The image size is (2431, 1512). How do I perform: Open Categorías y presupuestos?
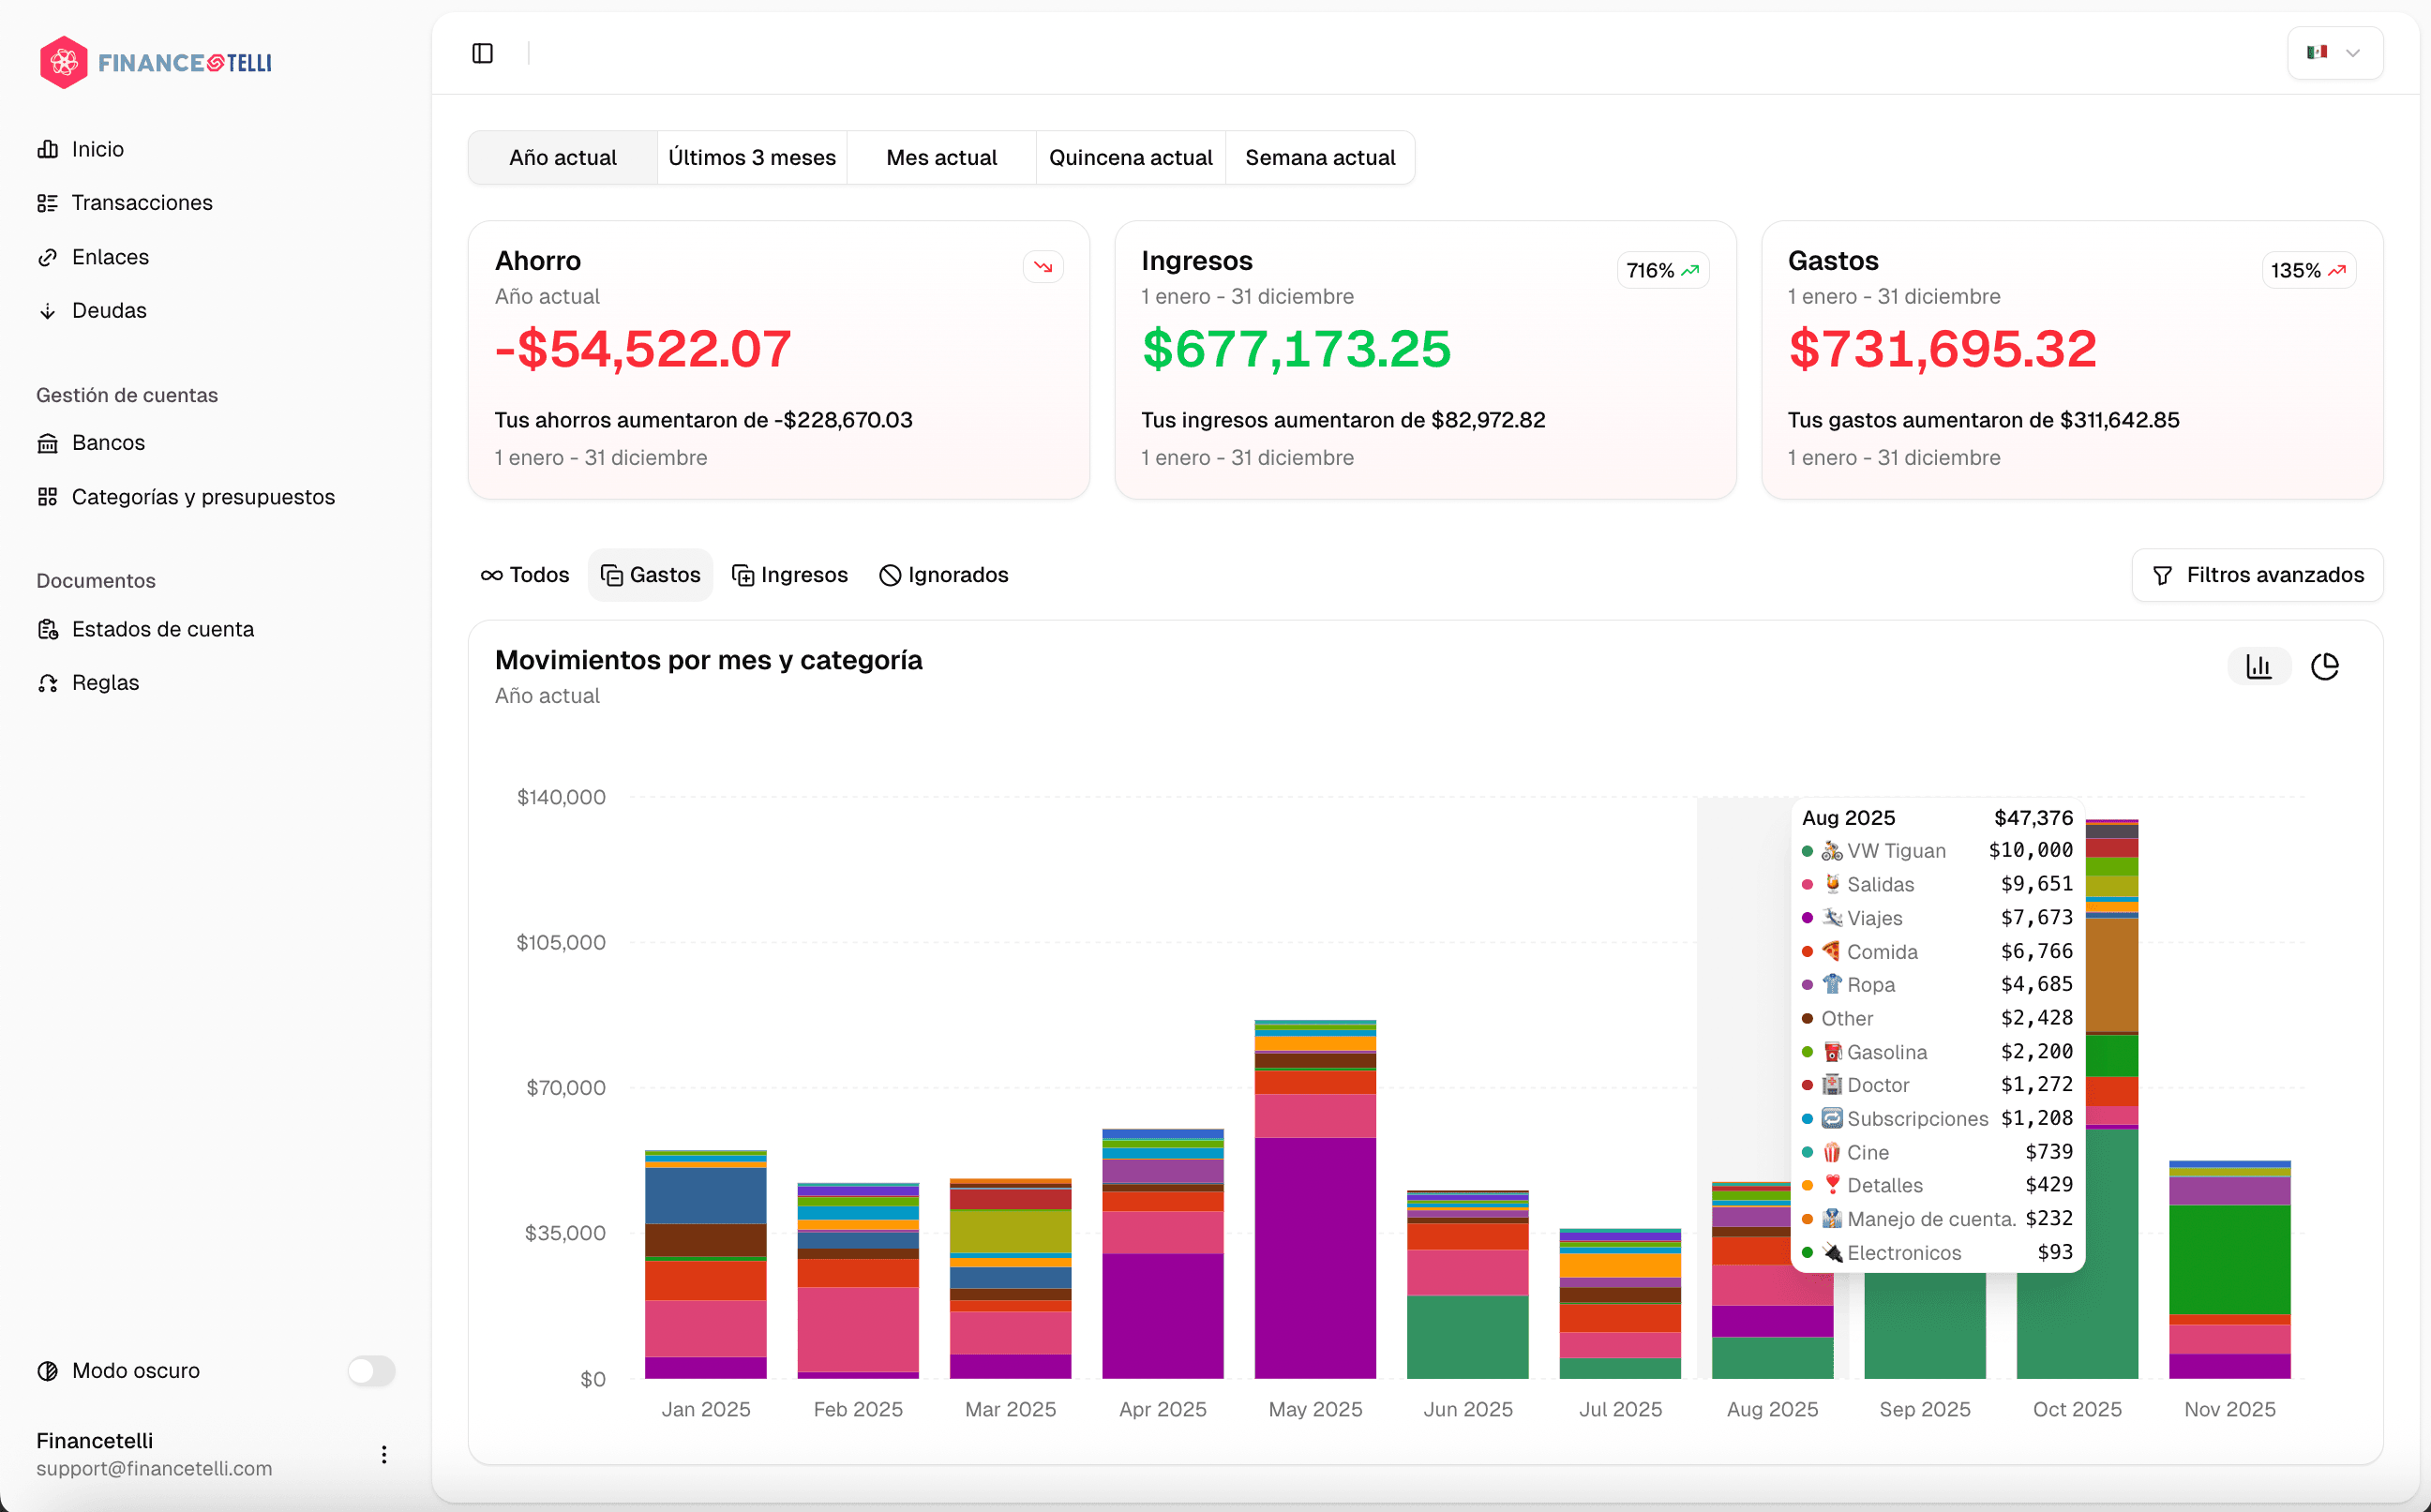[203, 497]
